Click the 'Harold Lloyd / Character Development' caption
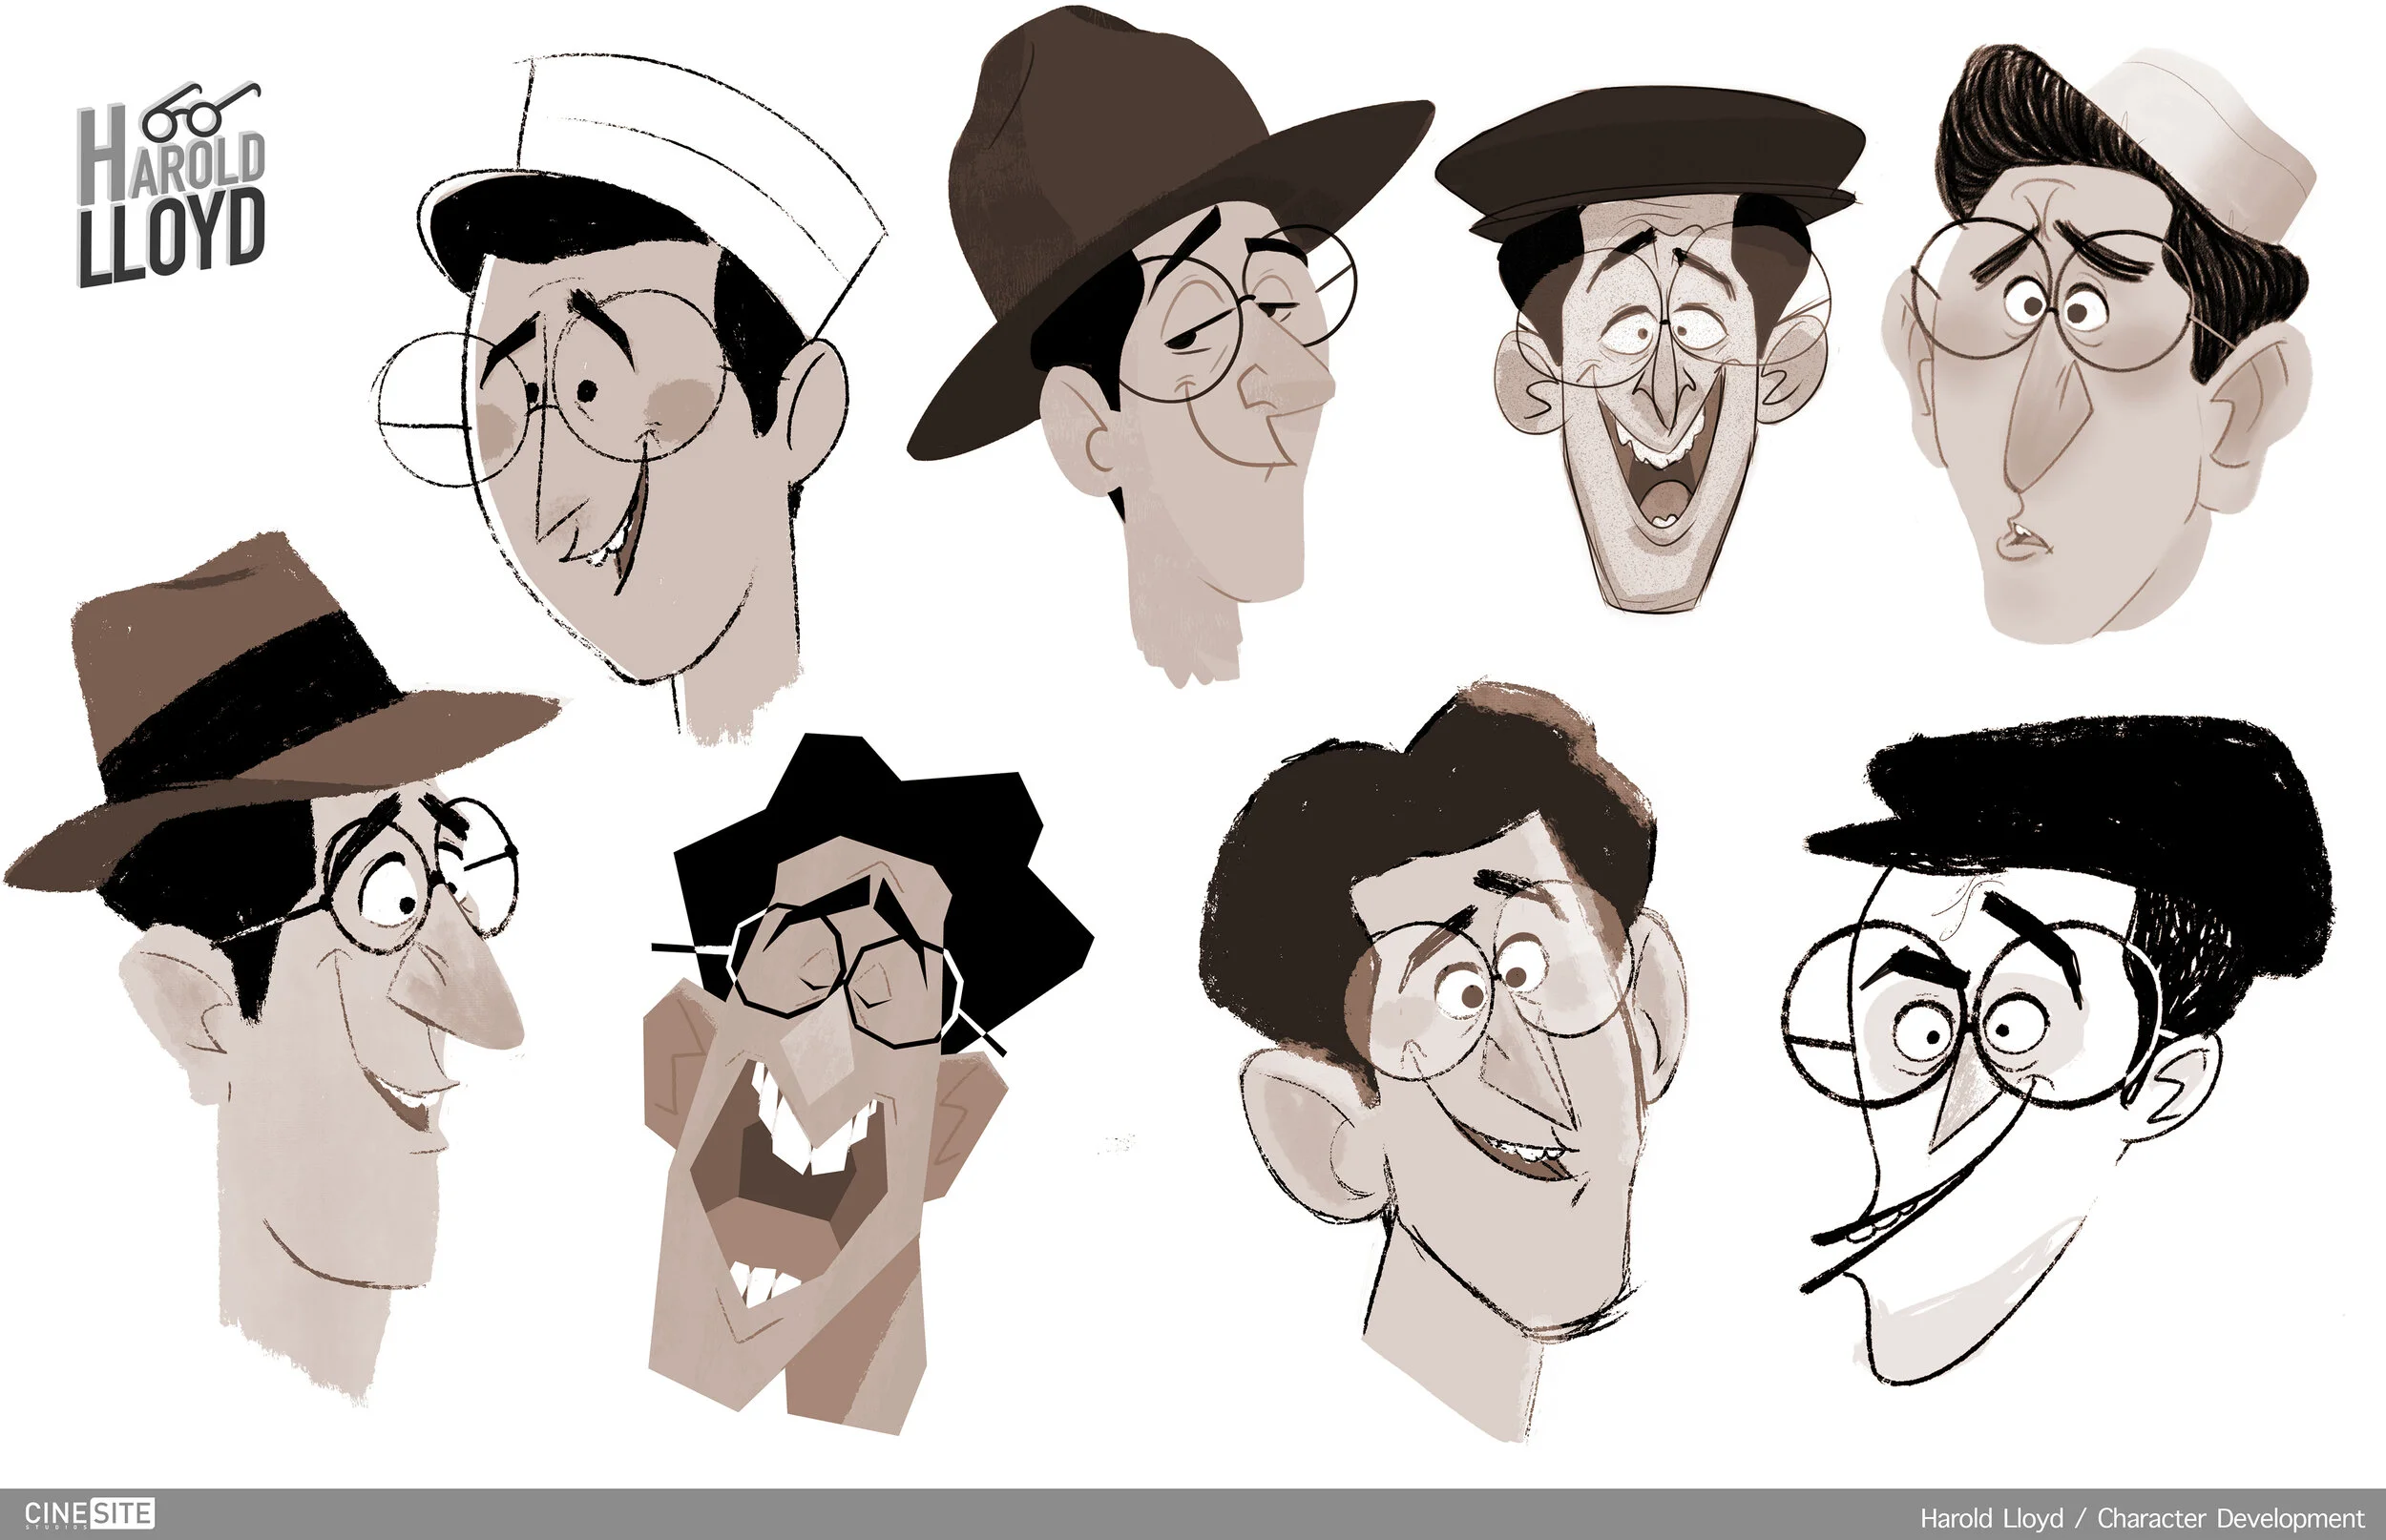This screenshot has height=1540, width=2386. (2141, 1518)
